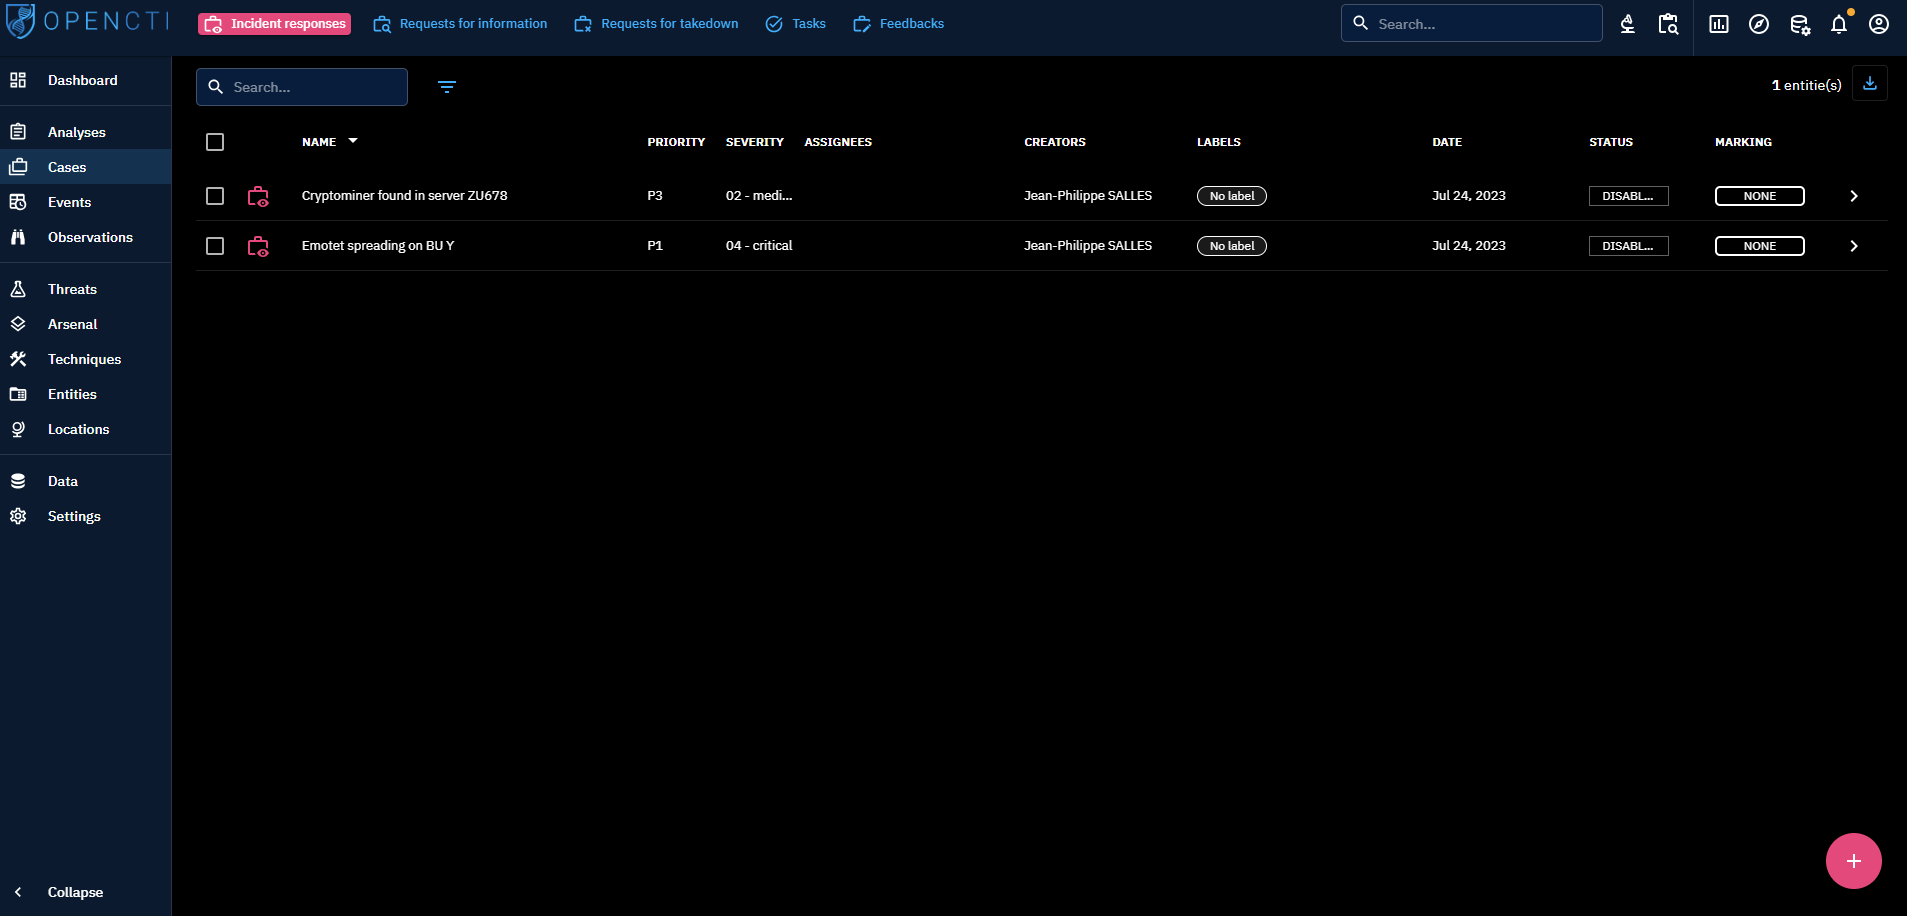Click the export download icon
The width and height of the screenshot is (1907, 916).
click(1869, 84)
